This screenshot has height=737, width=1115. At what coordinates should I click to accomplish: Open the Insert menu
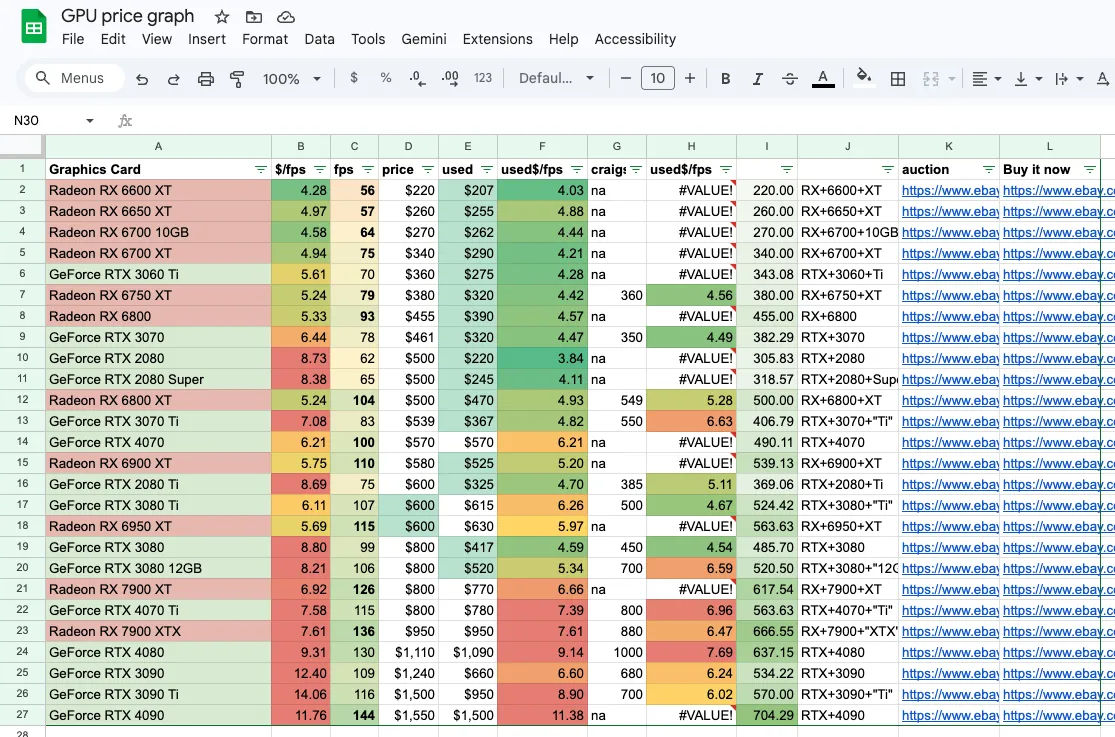click(207, 39)
